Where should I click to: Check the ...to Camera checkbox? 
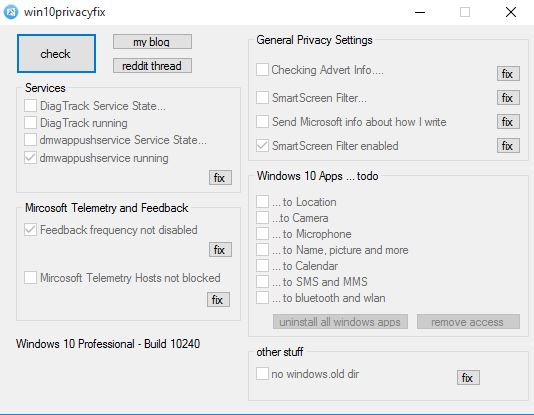(x=262, y=217)
